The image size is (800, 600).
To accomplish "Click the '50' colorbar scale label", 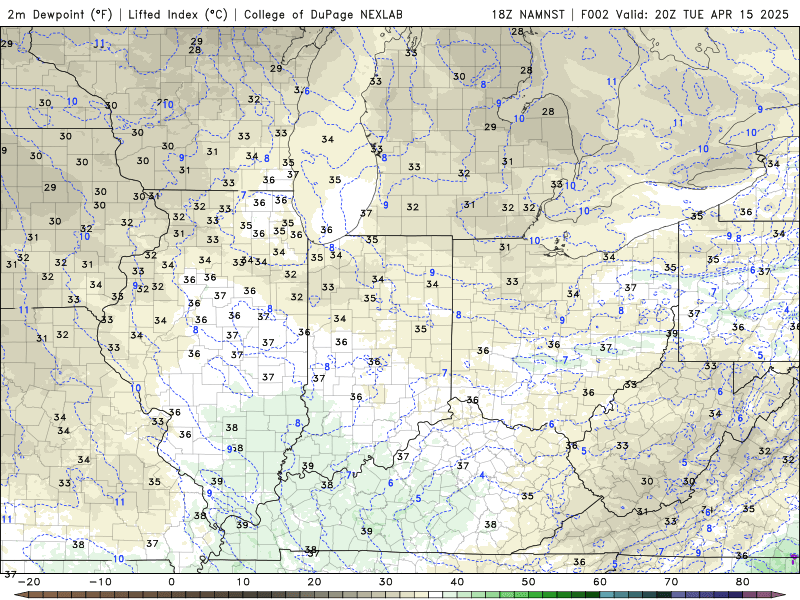I will 529,582.
